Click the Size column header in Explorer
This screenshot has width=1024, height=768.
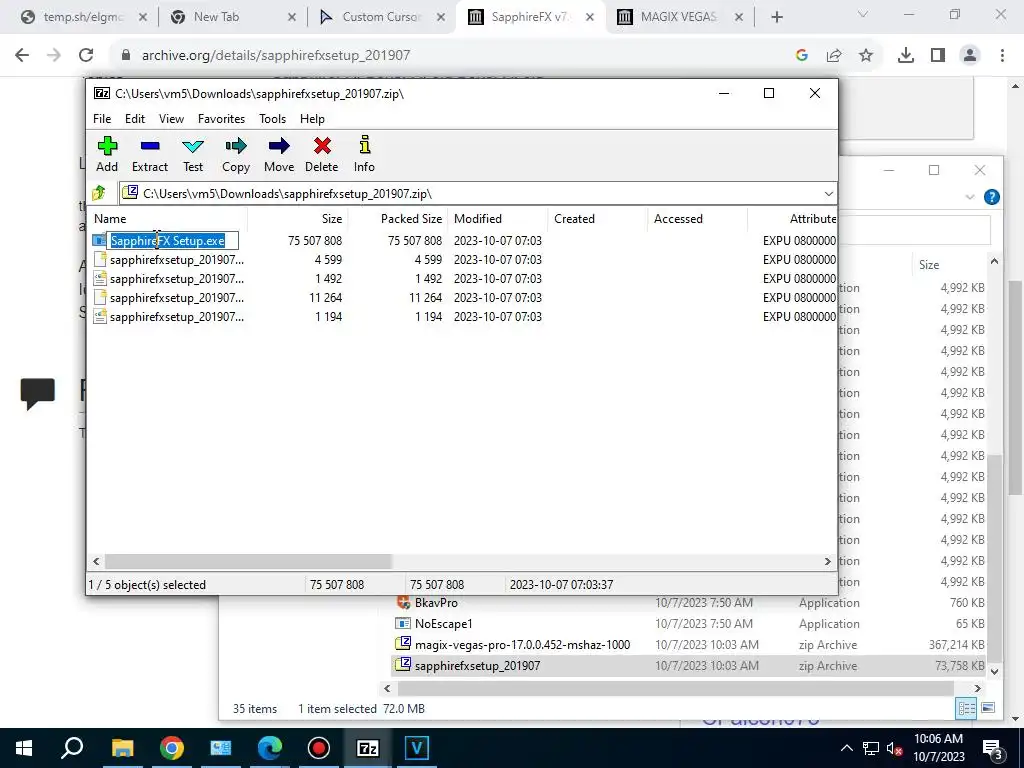pos(929,264)
